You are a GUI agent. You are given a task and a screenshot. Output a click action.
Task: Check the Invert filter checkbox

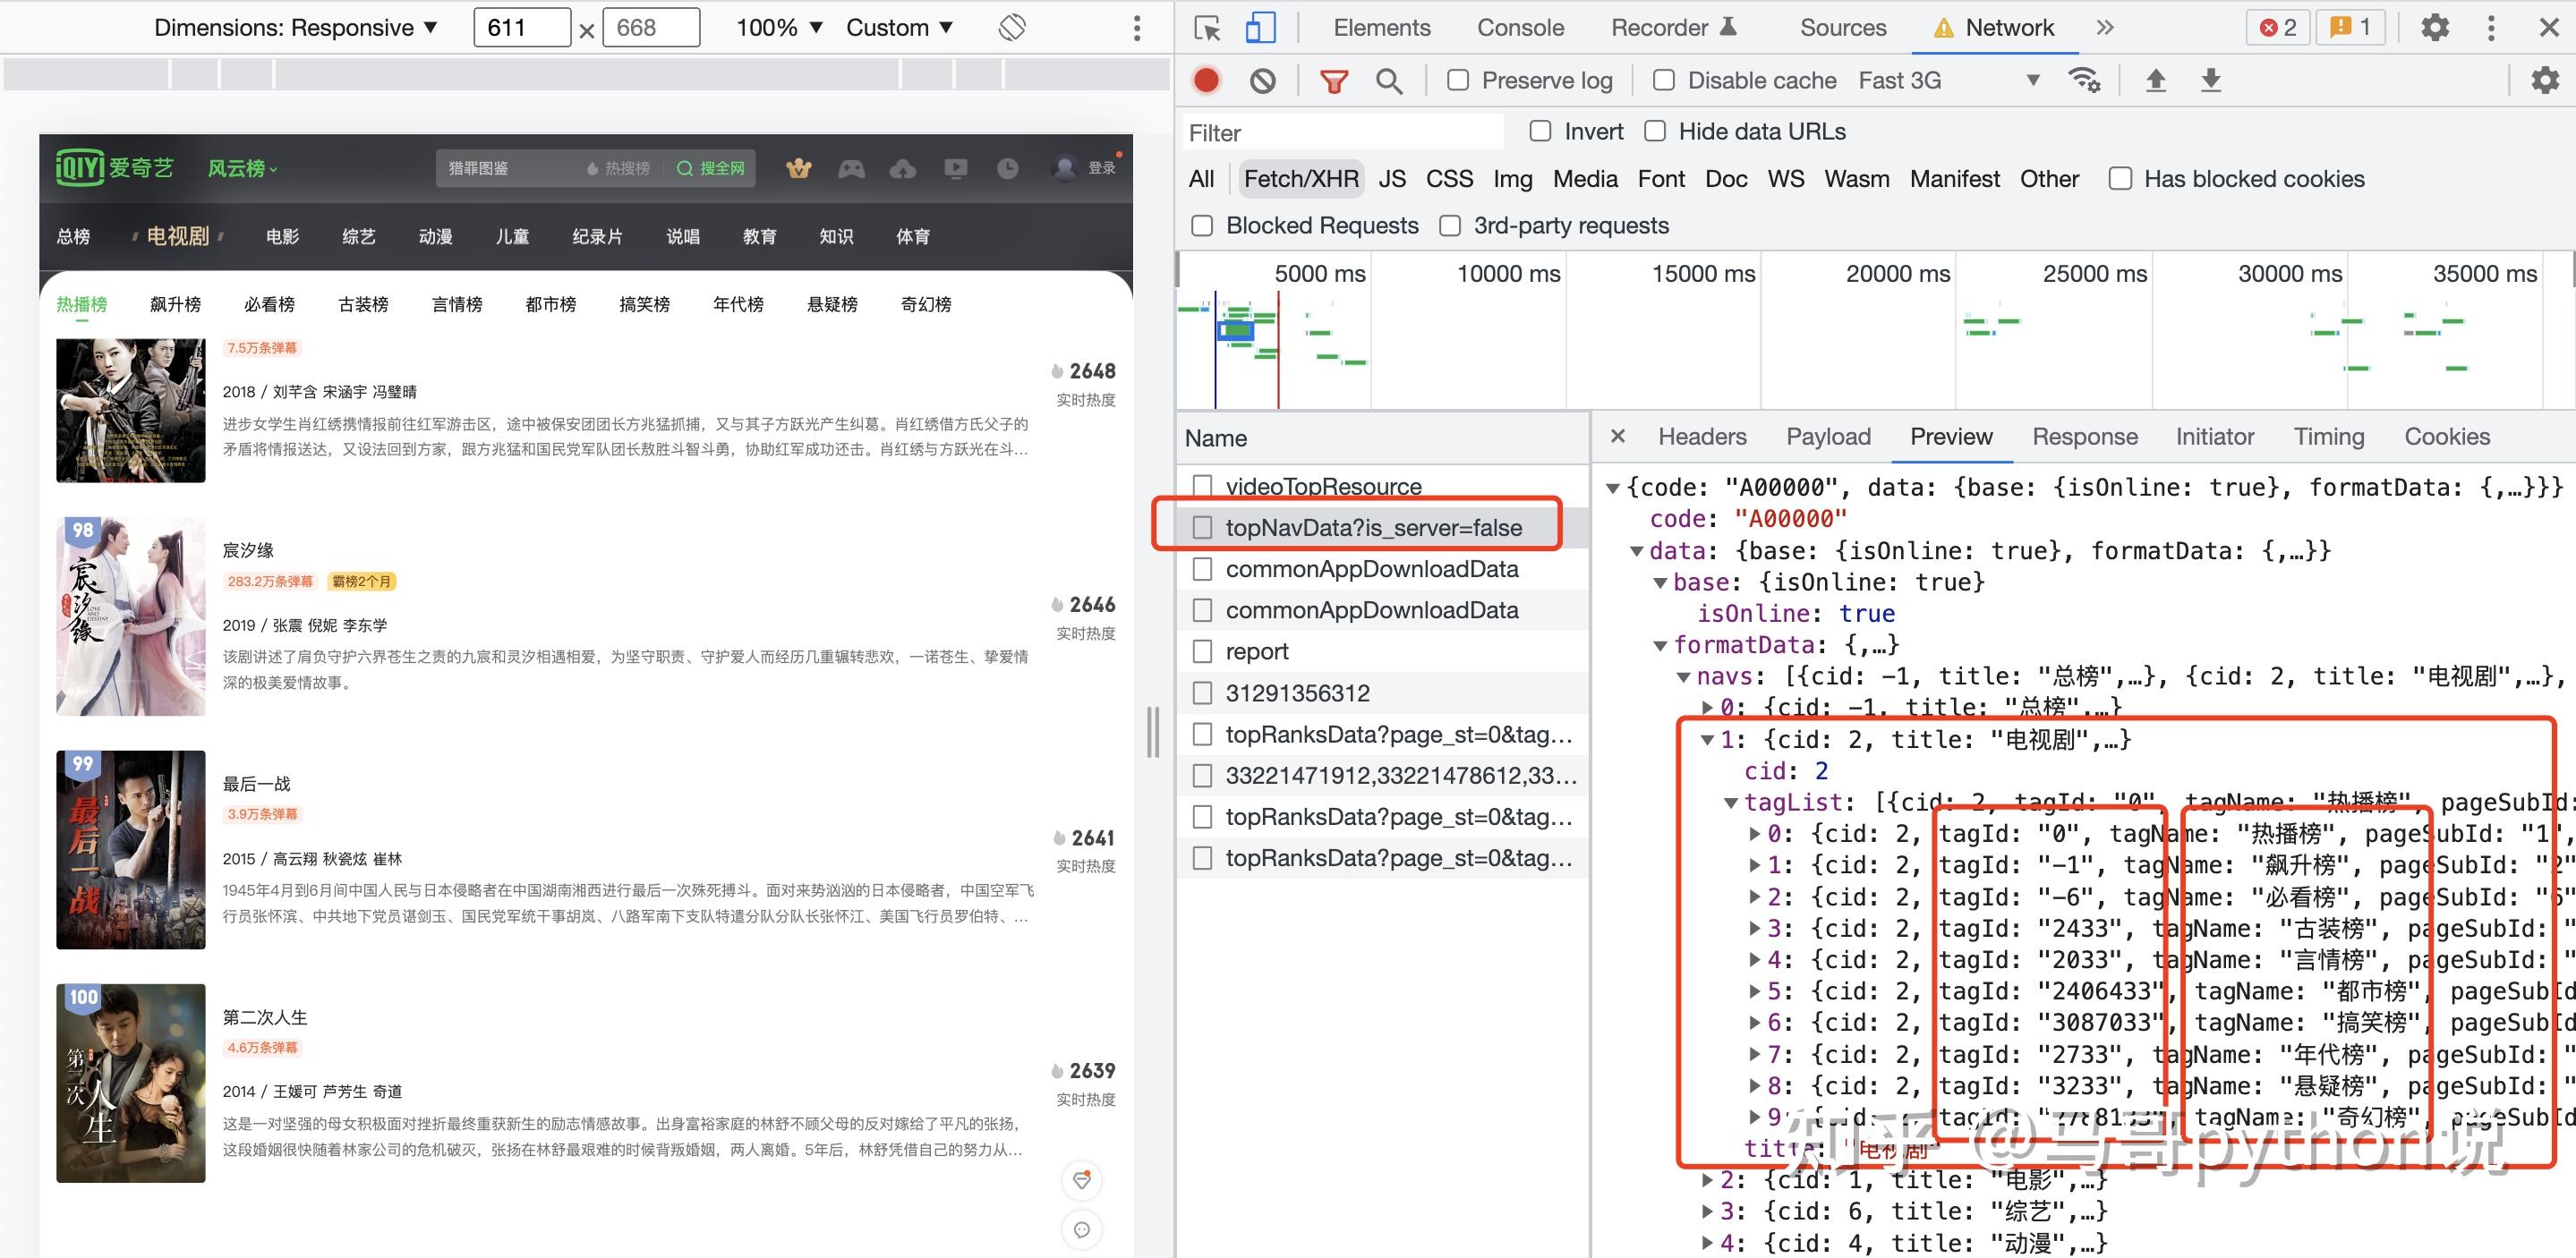[1541, 131]
